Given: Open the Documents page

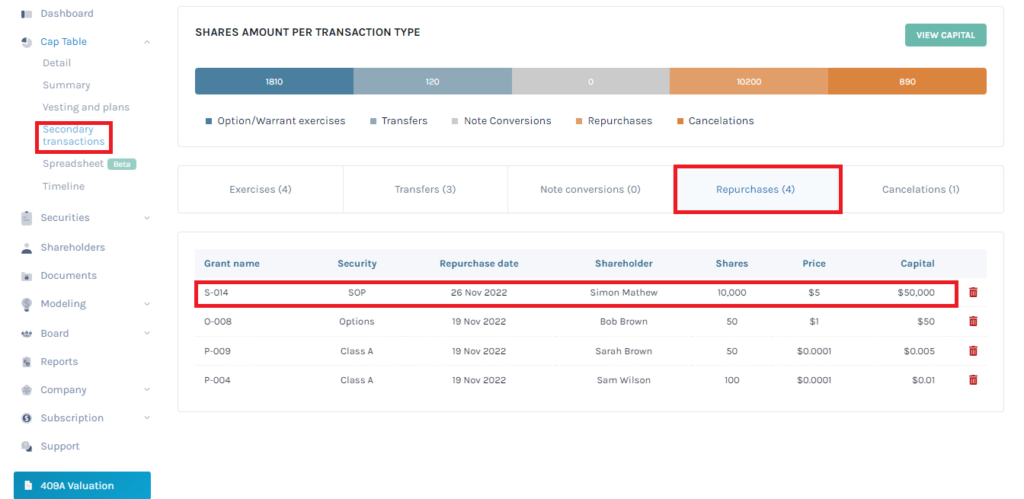Looking at the screenshot, I should (69, 276).
